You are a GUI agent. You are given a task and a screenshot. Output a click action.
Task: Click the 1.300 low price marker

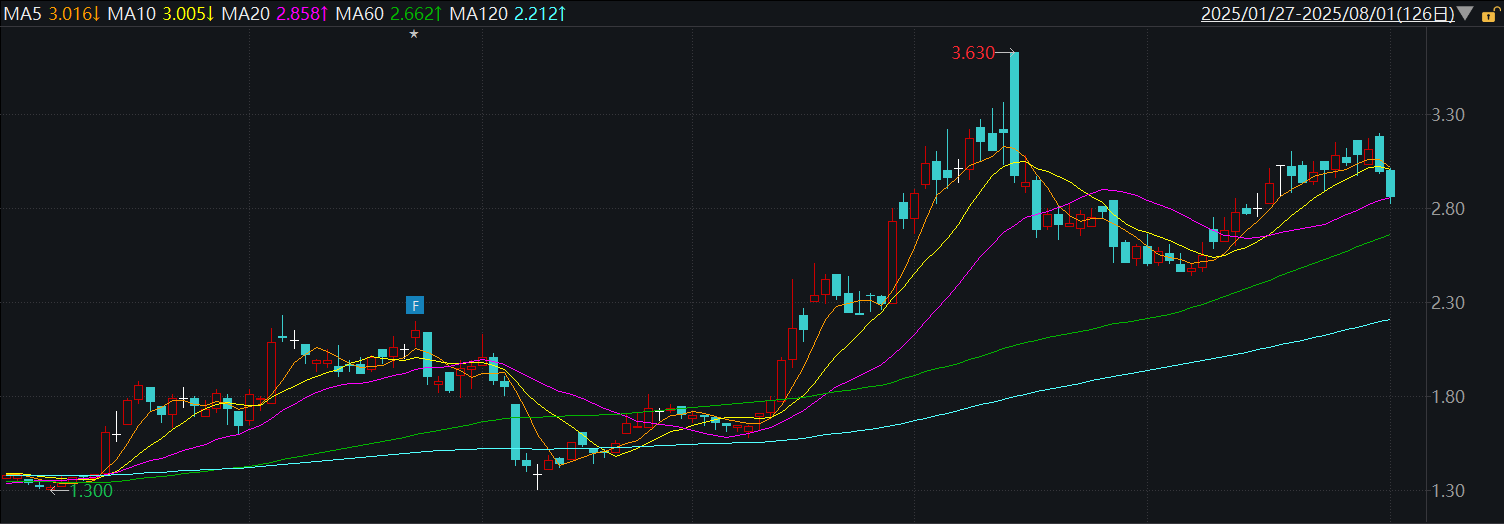[91, 490]
